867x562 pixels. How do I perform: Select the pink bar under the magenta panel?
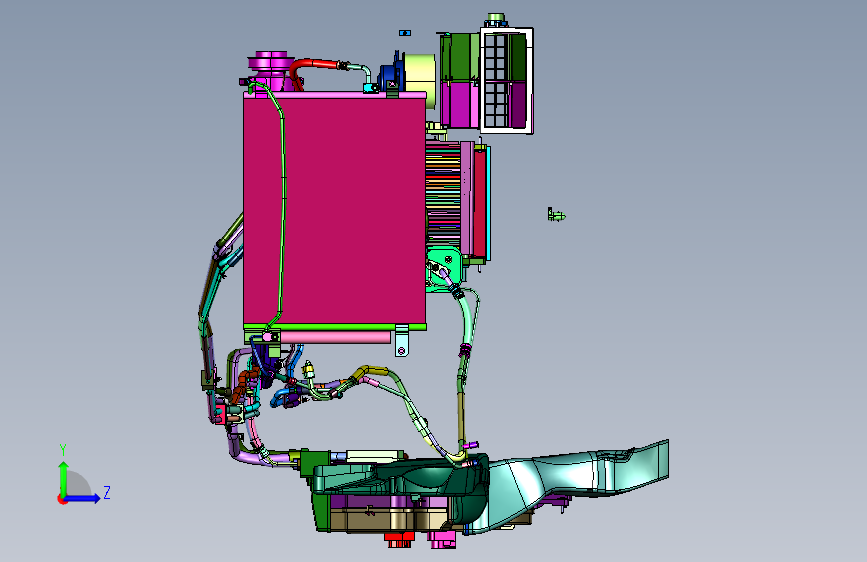coord(335,337)
